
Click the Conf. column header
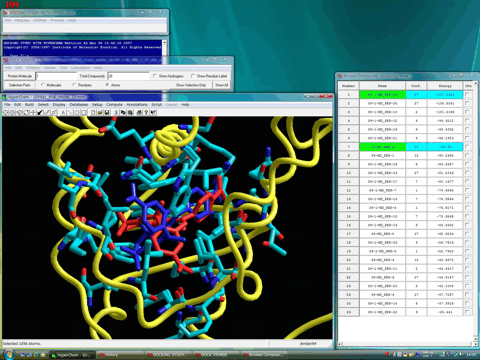[416, 86]
